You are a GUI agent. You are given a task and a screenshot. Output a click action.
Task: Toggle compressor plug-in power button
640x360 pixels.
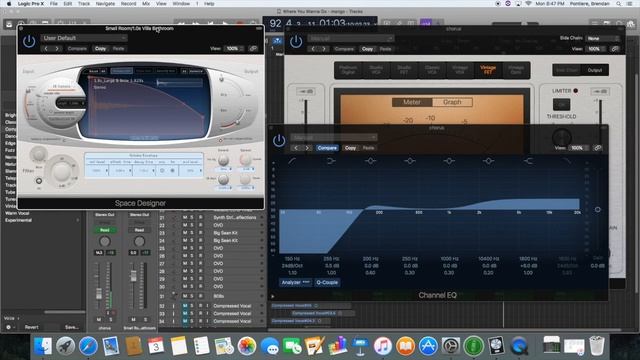(296, 41)
